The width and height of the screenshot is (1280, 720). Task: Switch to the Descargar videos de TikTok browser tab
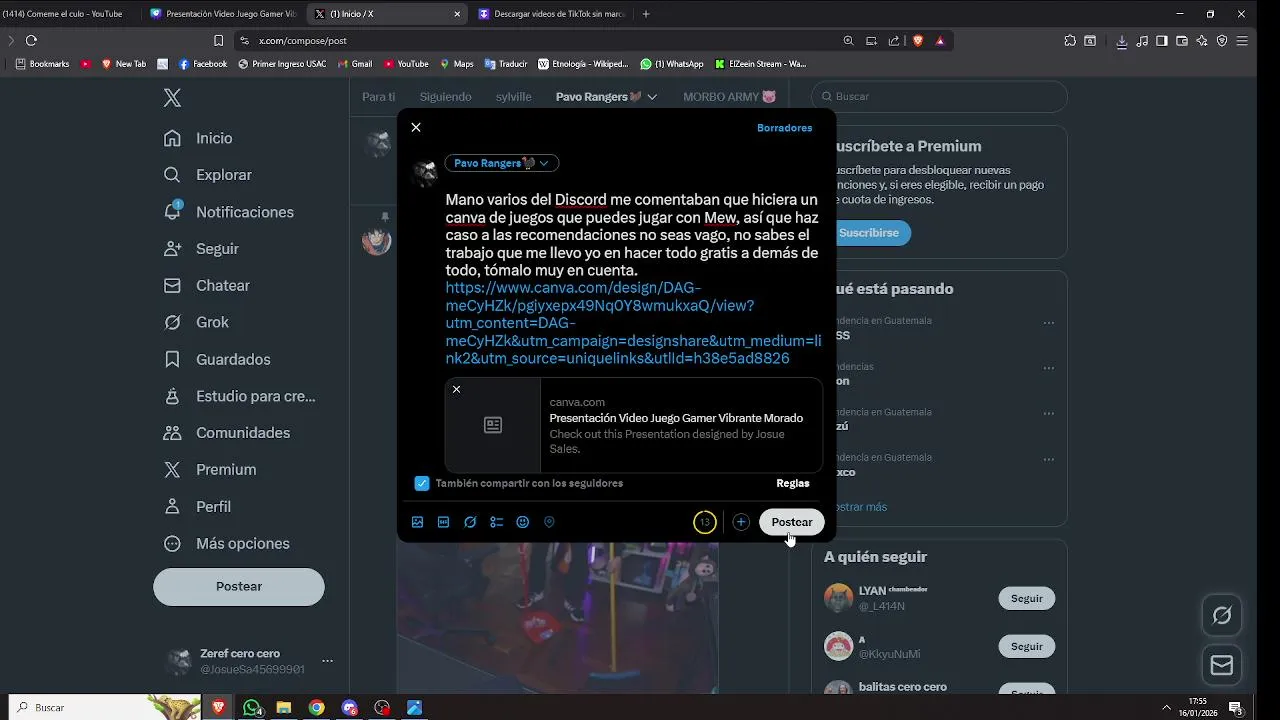click(x=552, y=14)
